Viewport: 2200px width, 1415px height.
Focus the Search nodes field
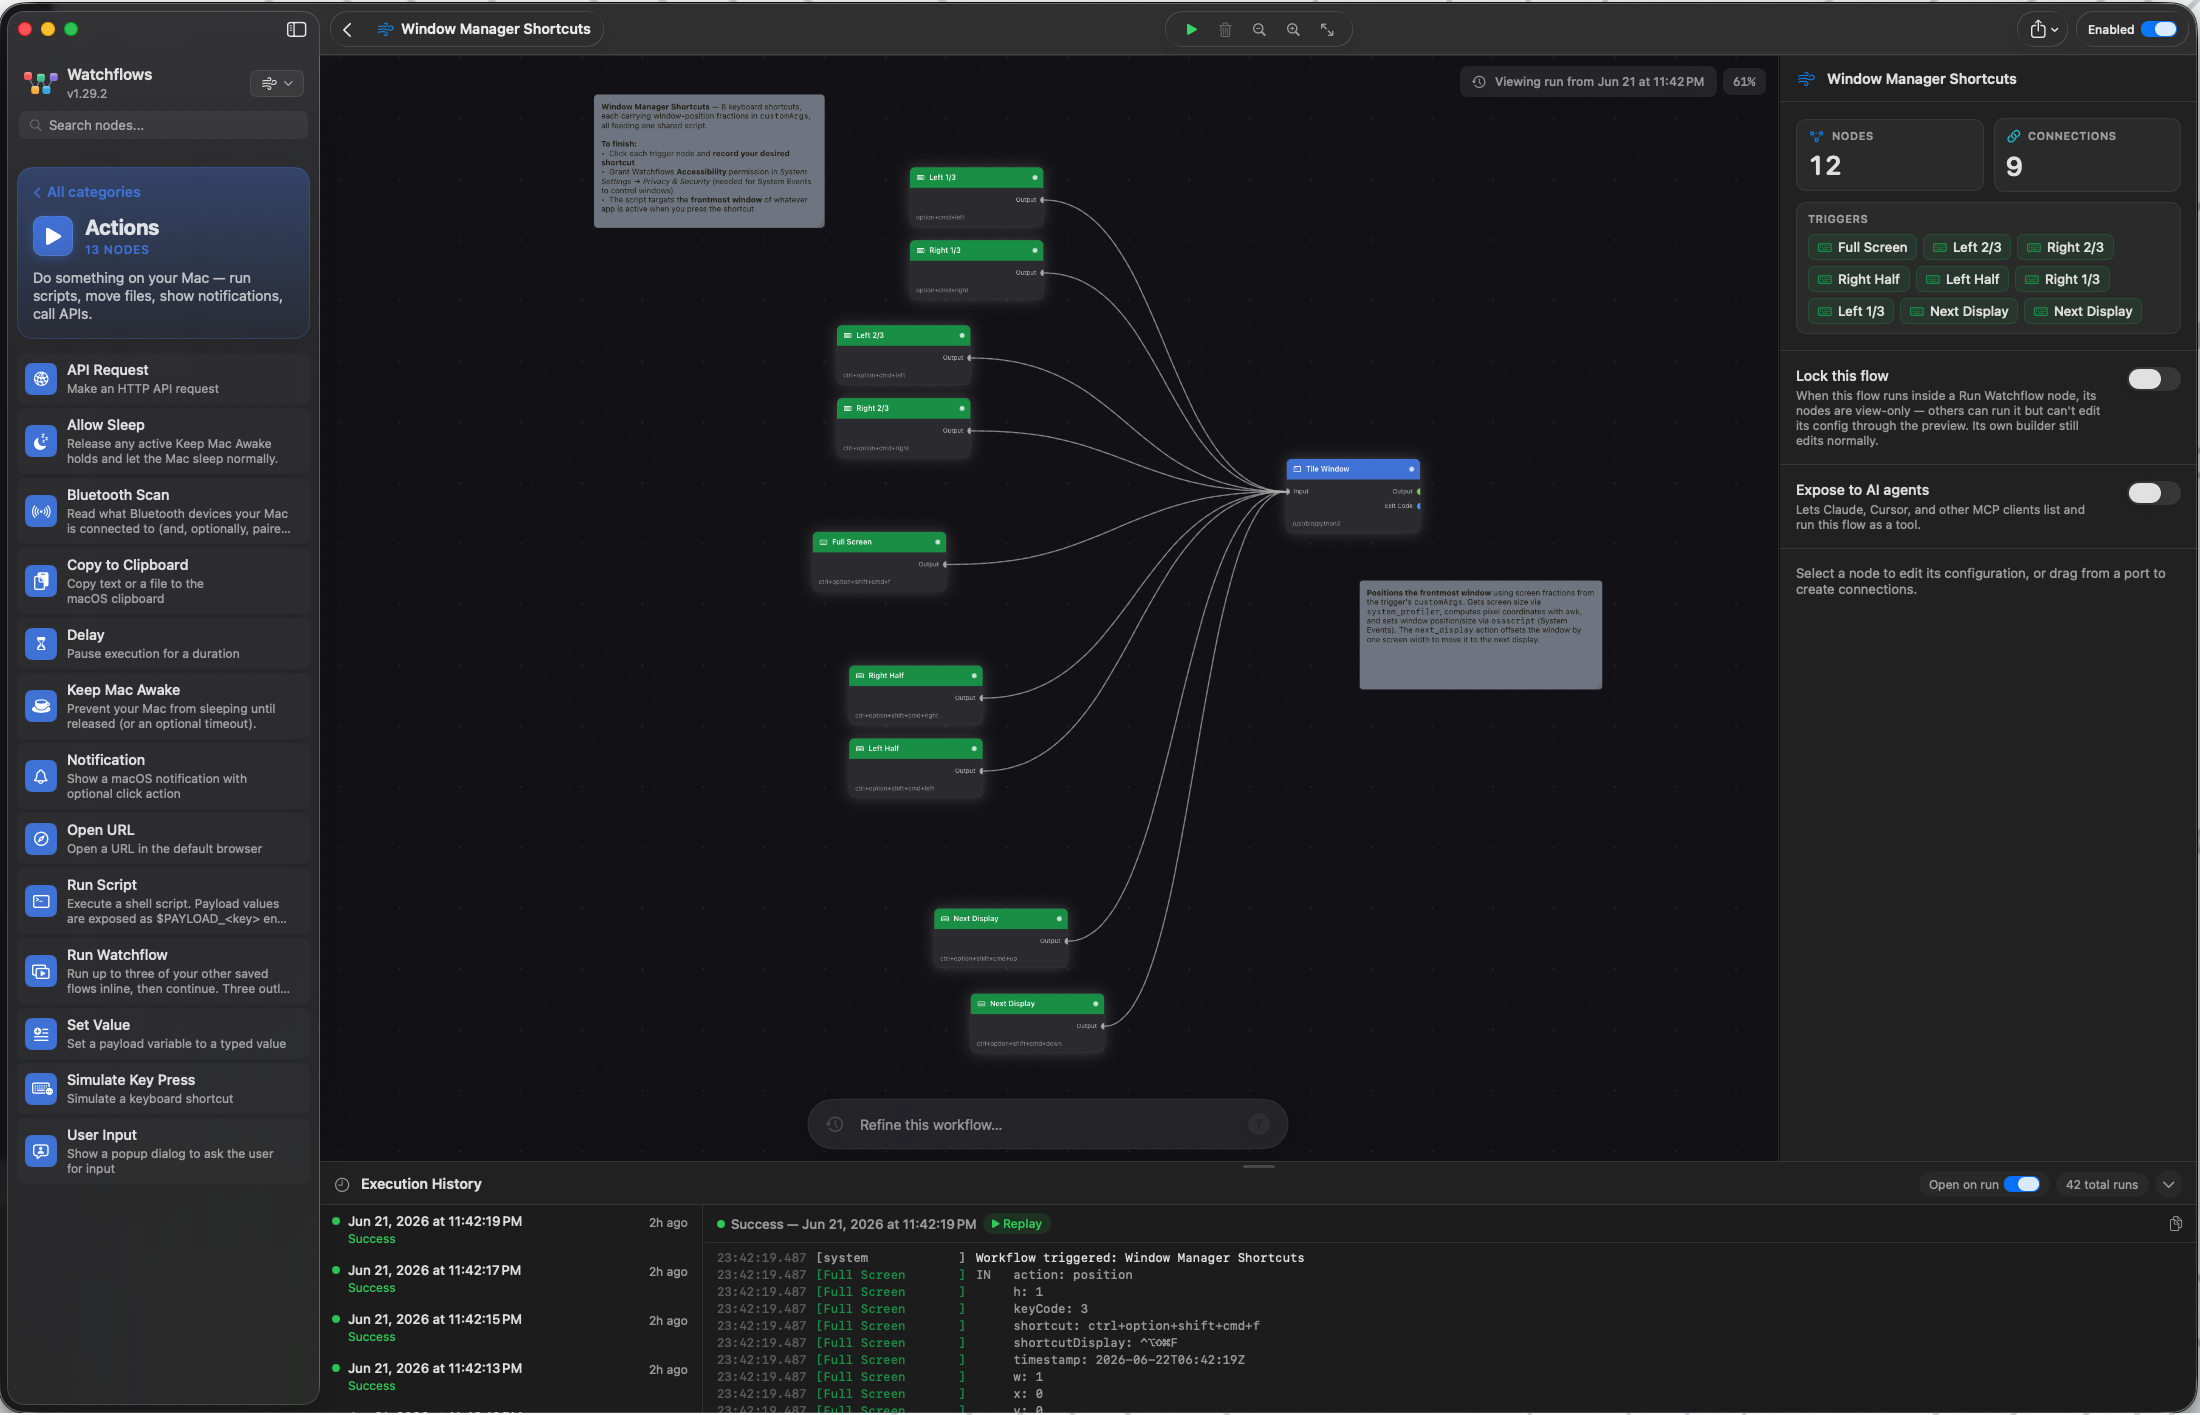tap(163, 125)
